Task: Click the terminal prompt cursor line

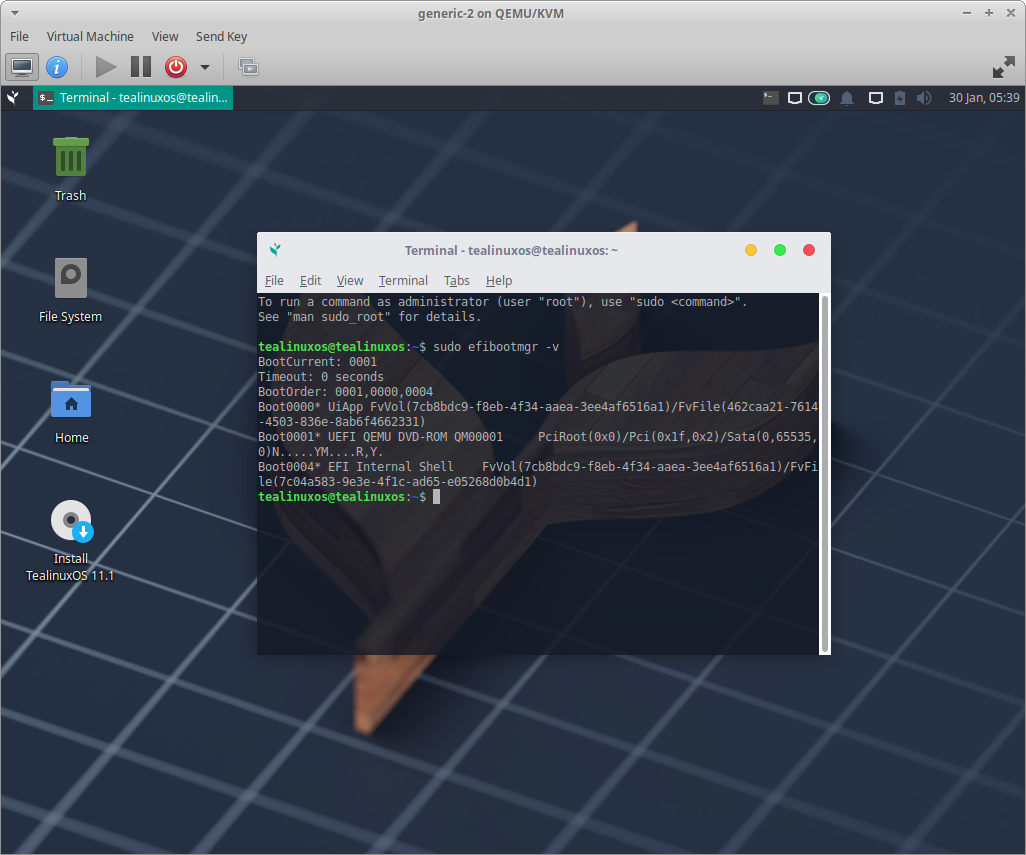Action: pos(349,497)
